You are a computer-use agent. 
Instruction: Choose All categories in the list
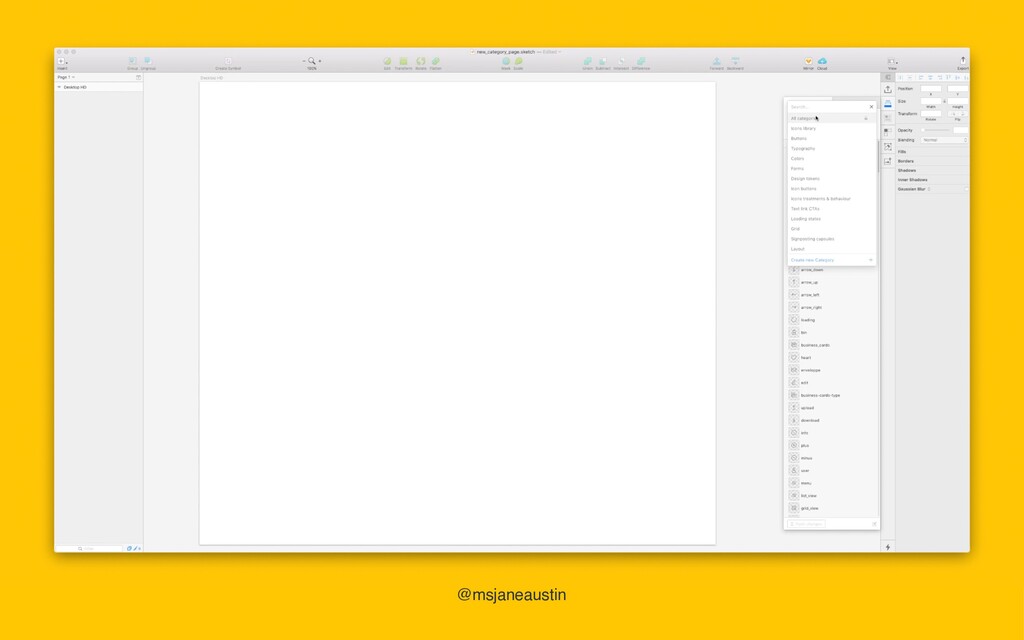pyautogui.click(x=830, y=118)
